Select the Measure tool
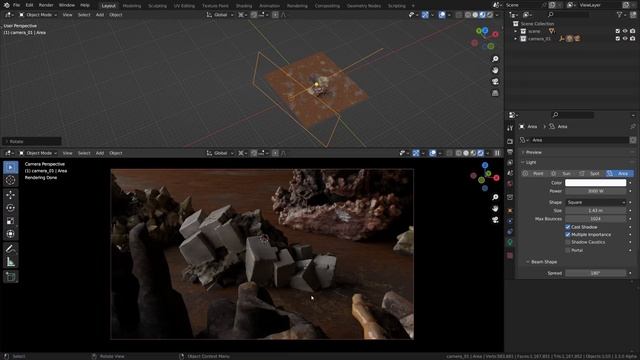Image resolution: width=640 pixels, height=360 pixels. tap(11, 262)
